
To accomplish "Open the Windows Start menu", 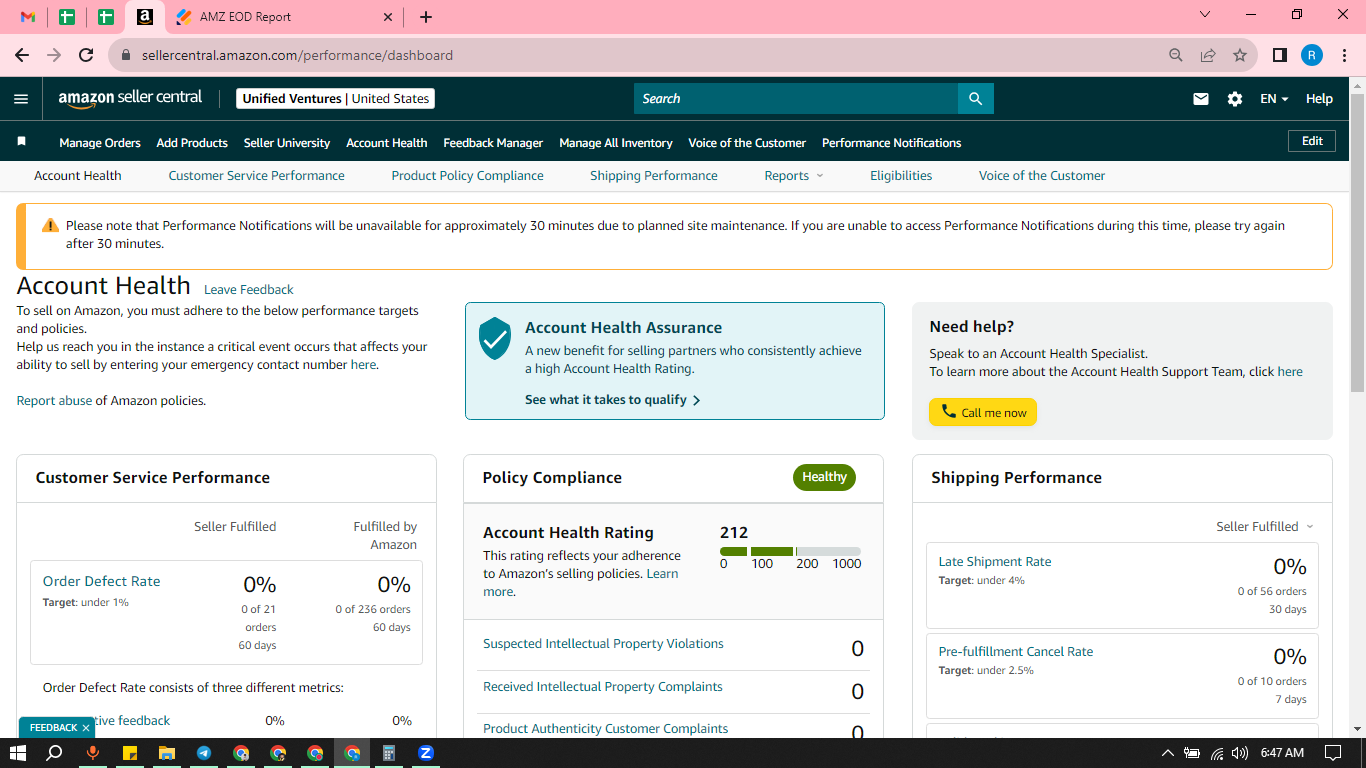I will click(x=18, y=753).
